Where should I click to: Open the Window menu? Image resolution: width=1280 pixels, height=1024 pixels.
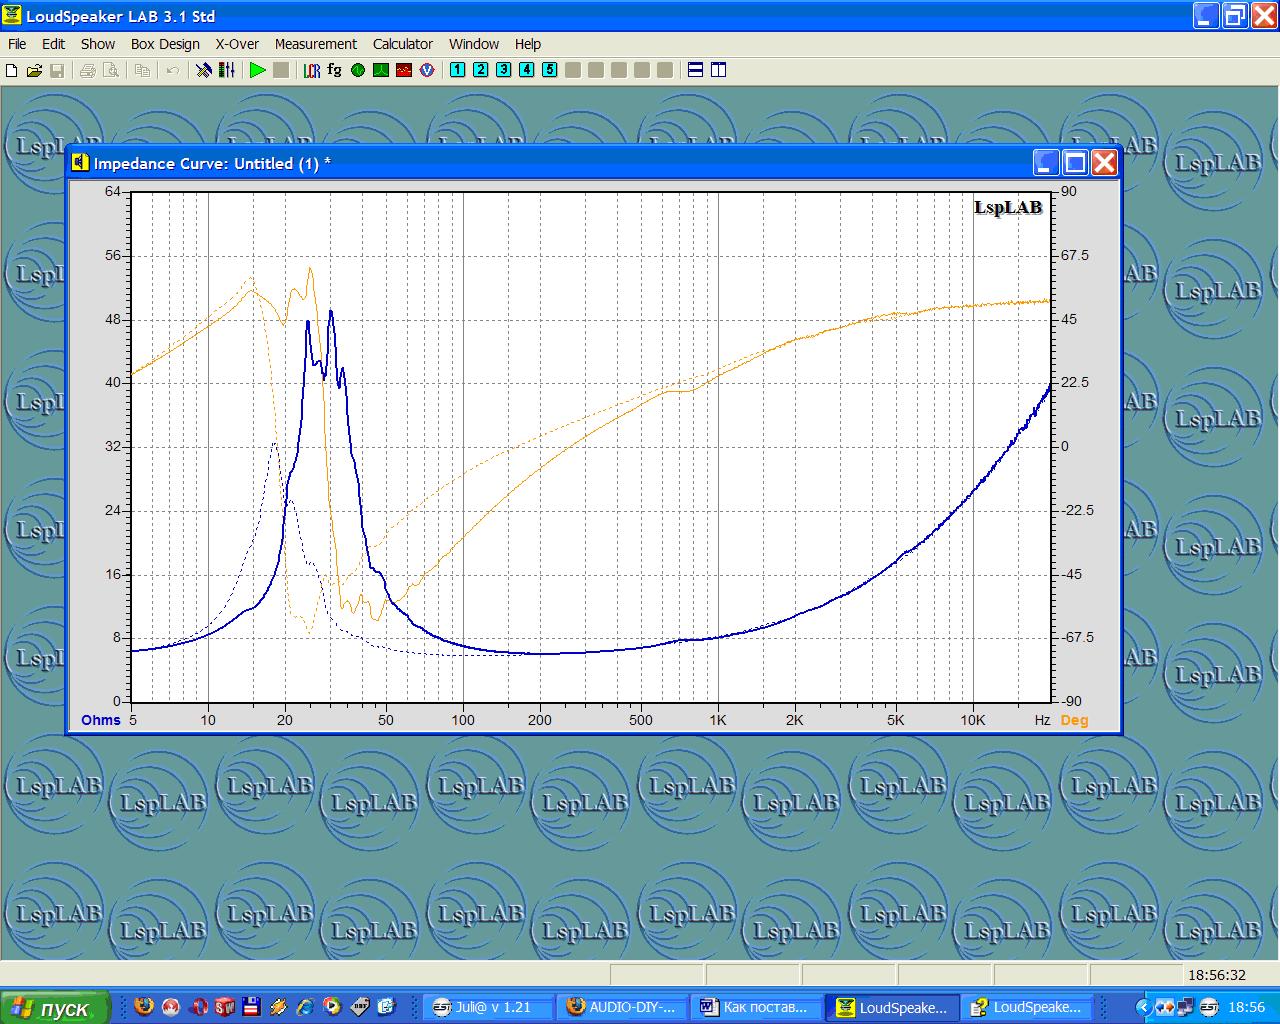pos(474,44)
